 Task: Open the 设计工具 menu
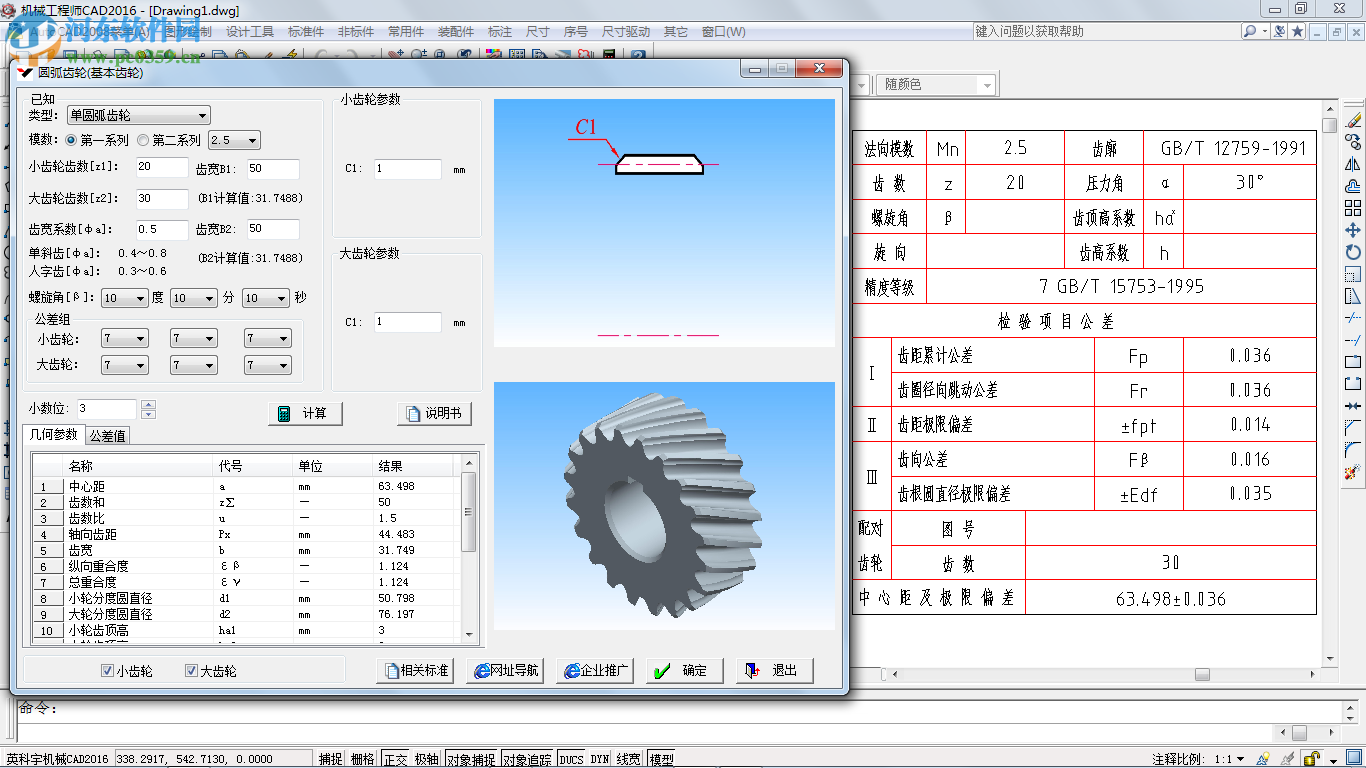[x=250, y=32]
